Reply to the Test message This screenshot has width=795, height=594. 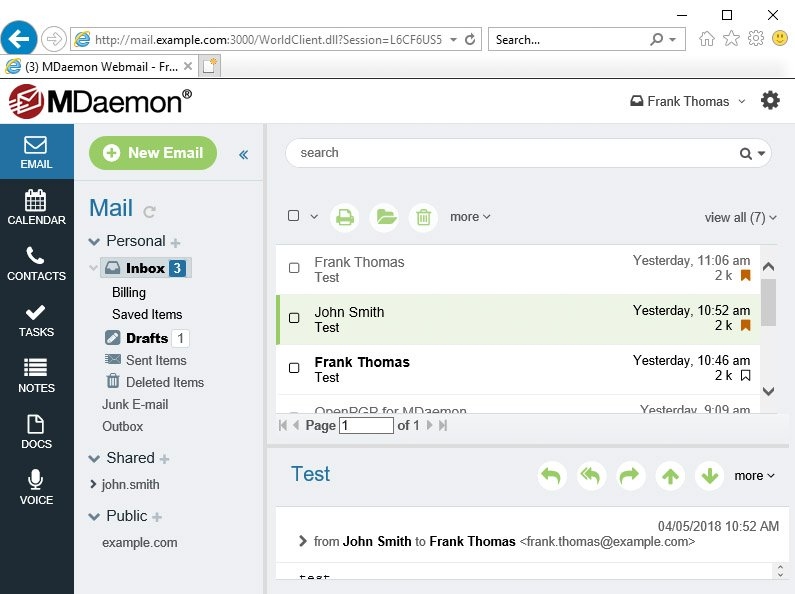click(552, 476)
